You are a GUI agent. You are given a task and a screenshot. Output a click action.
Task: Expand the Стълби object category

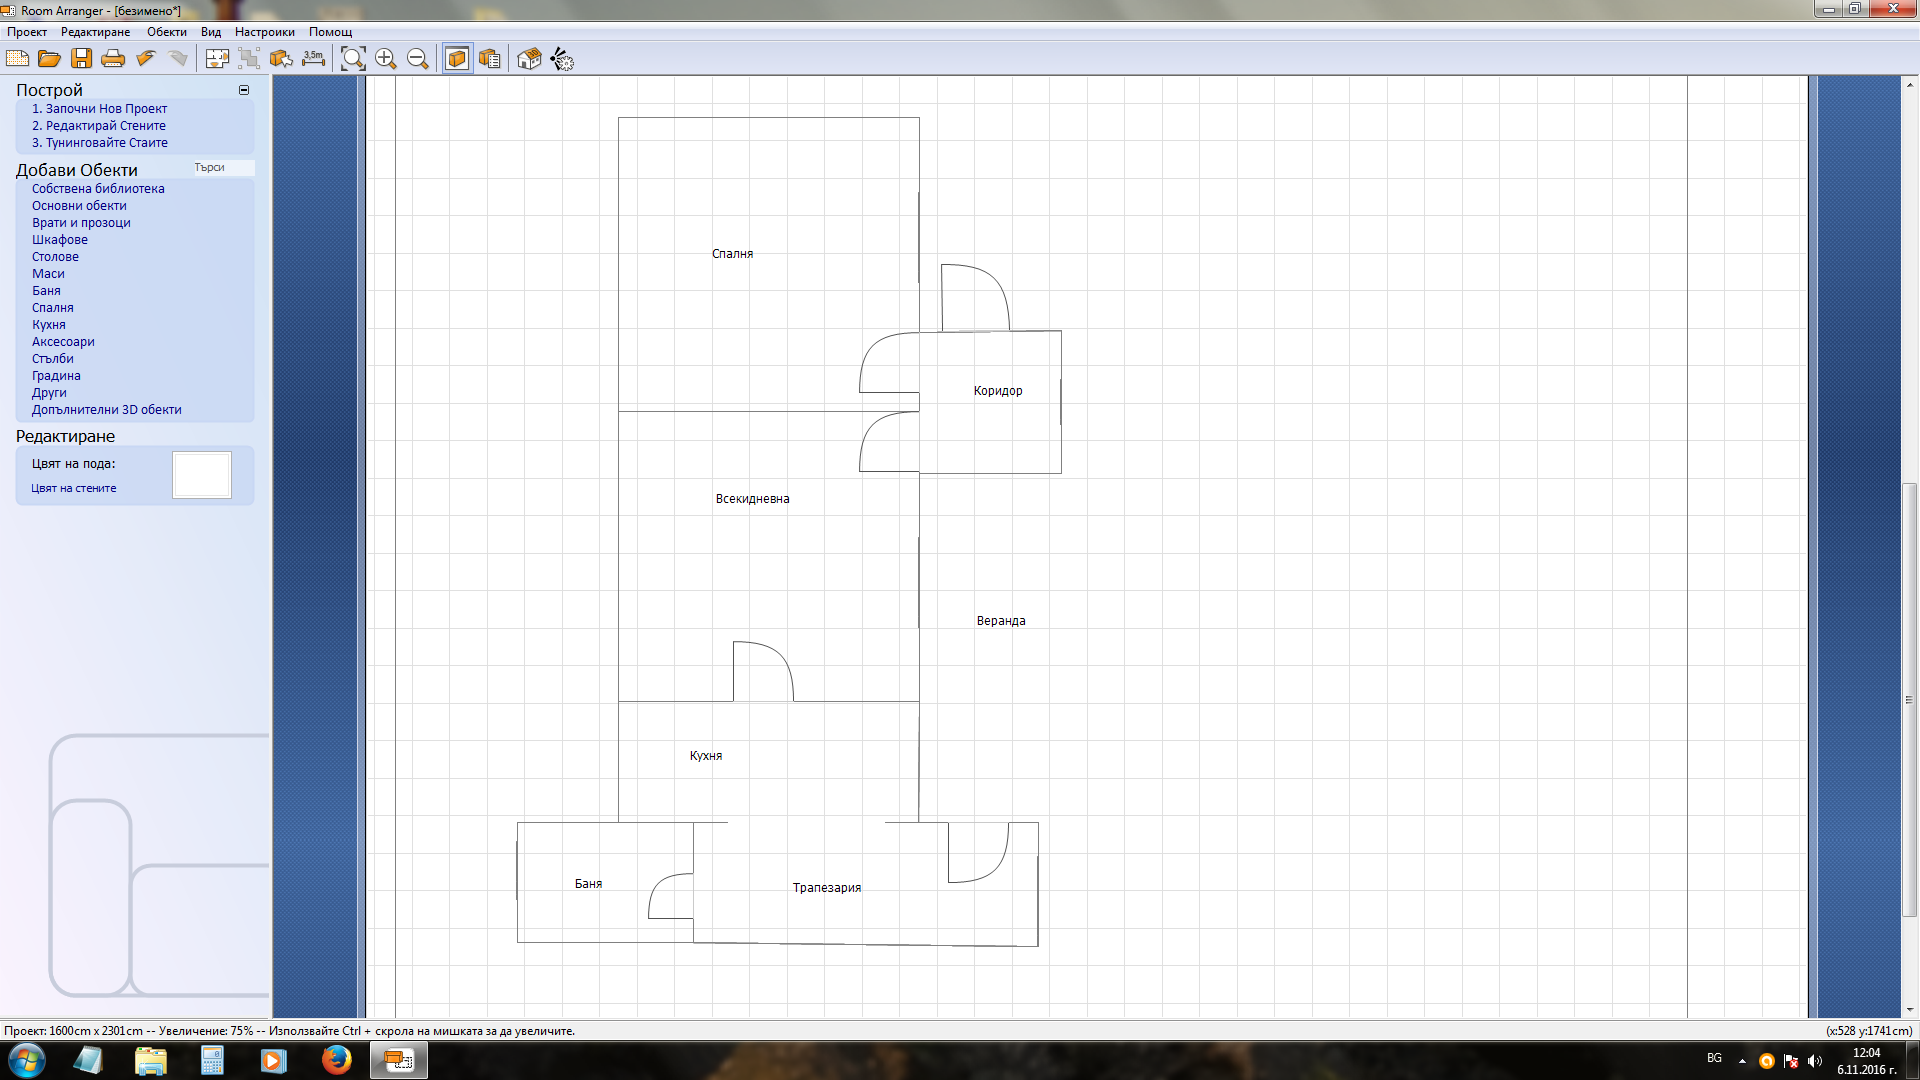pos(53,359)
